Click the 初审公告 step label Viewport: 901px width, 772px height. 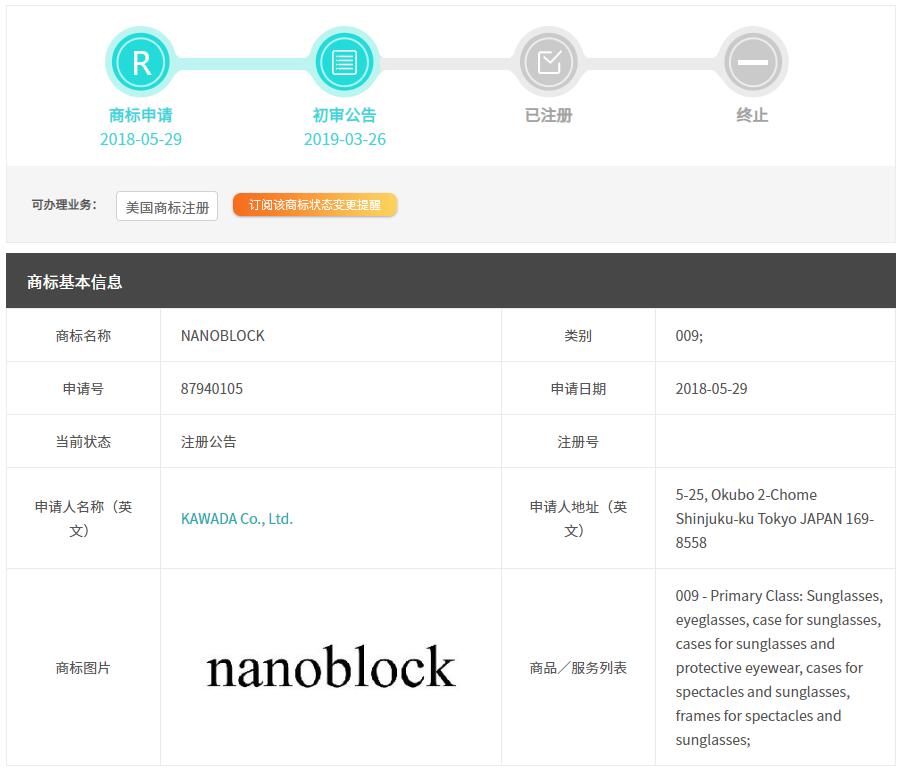tap(344, 115)
